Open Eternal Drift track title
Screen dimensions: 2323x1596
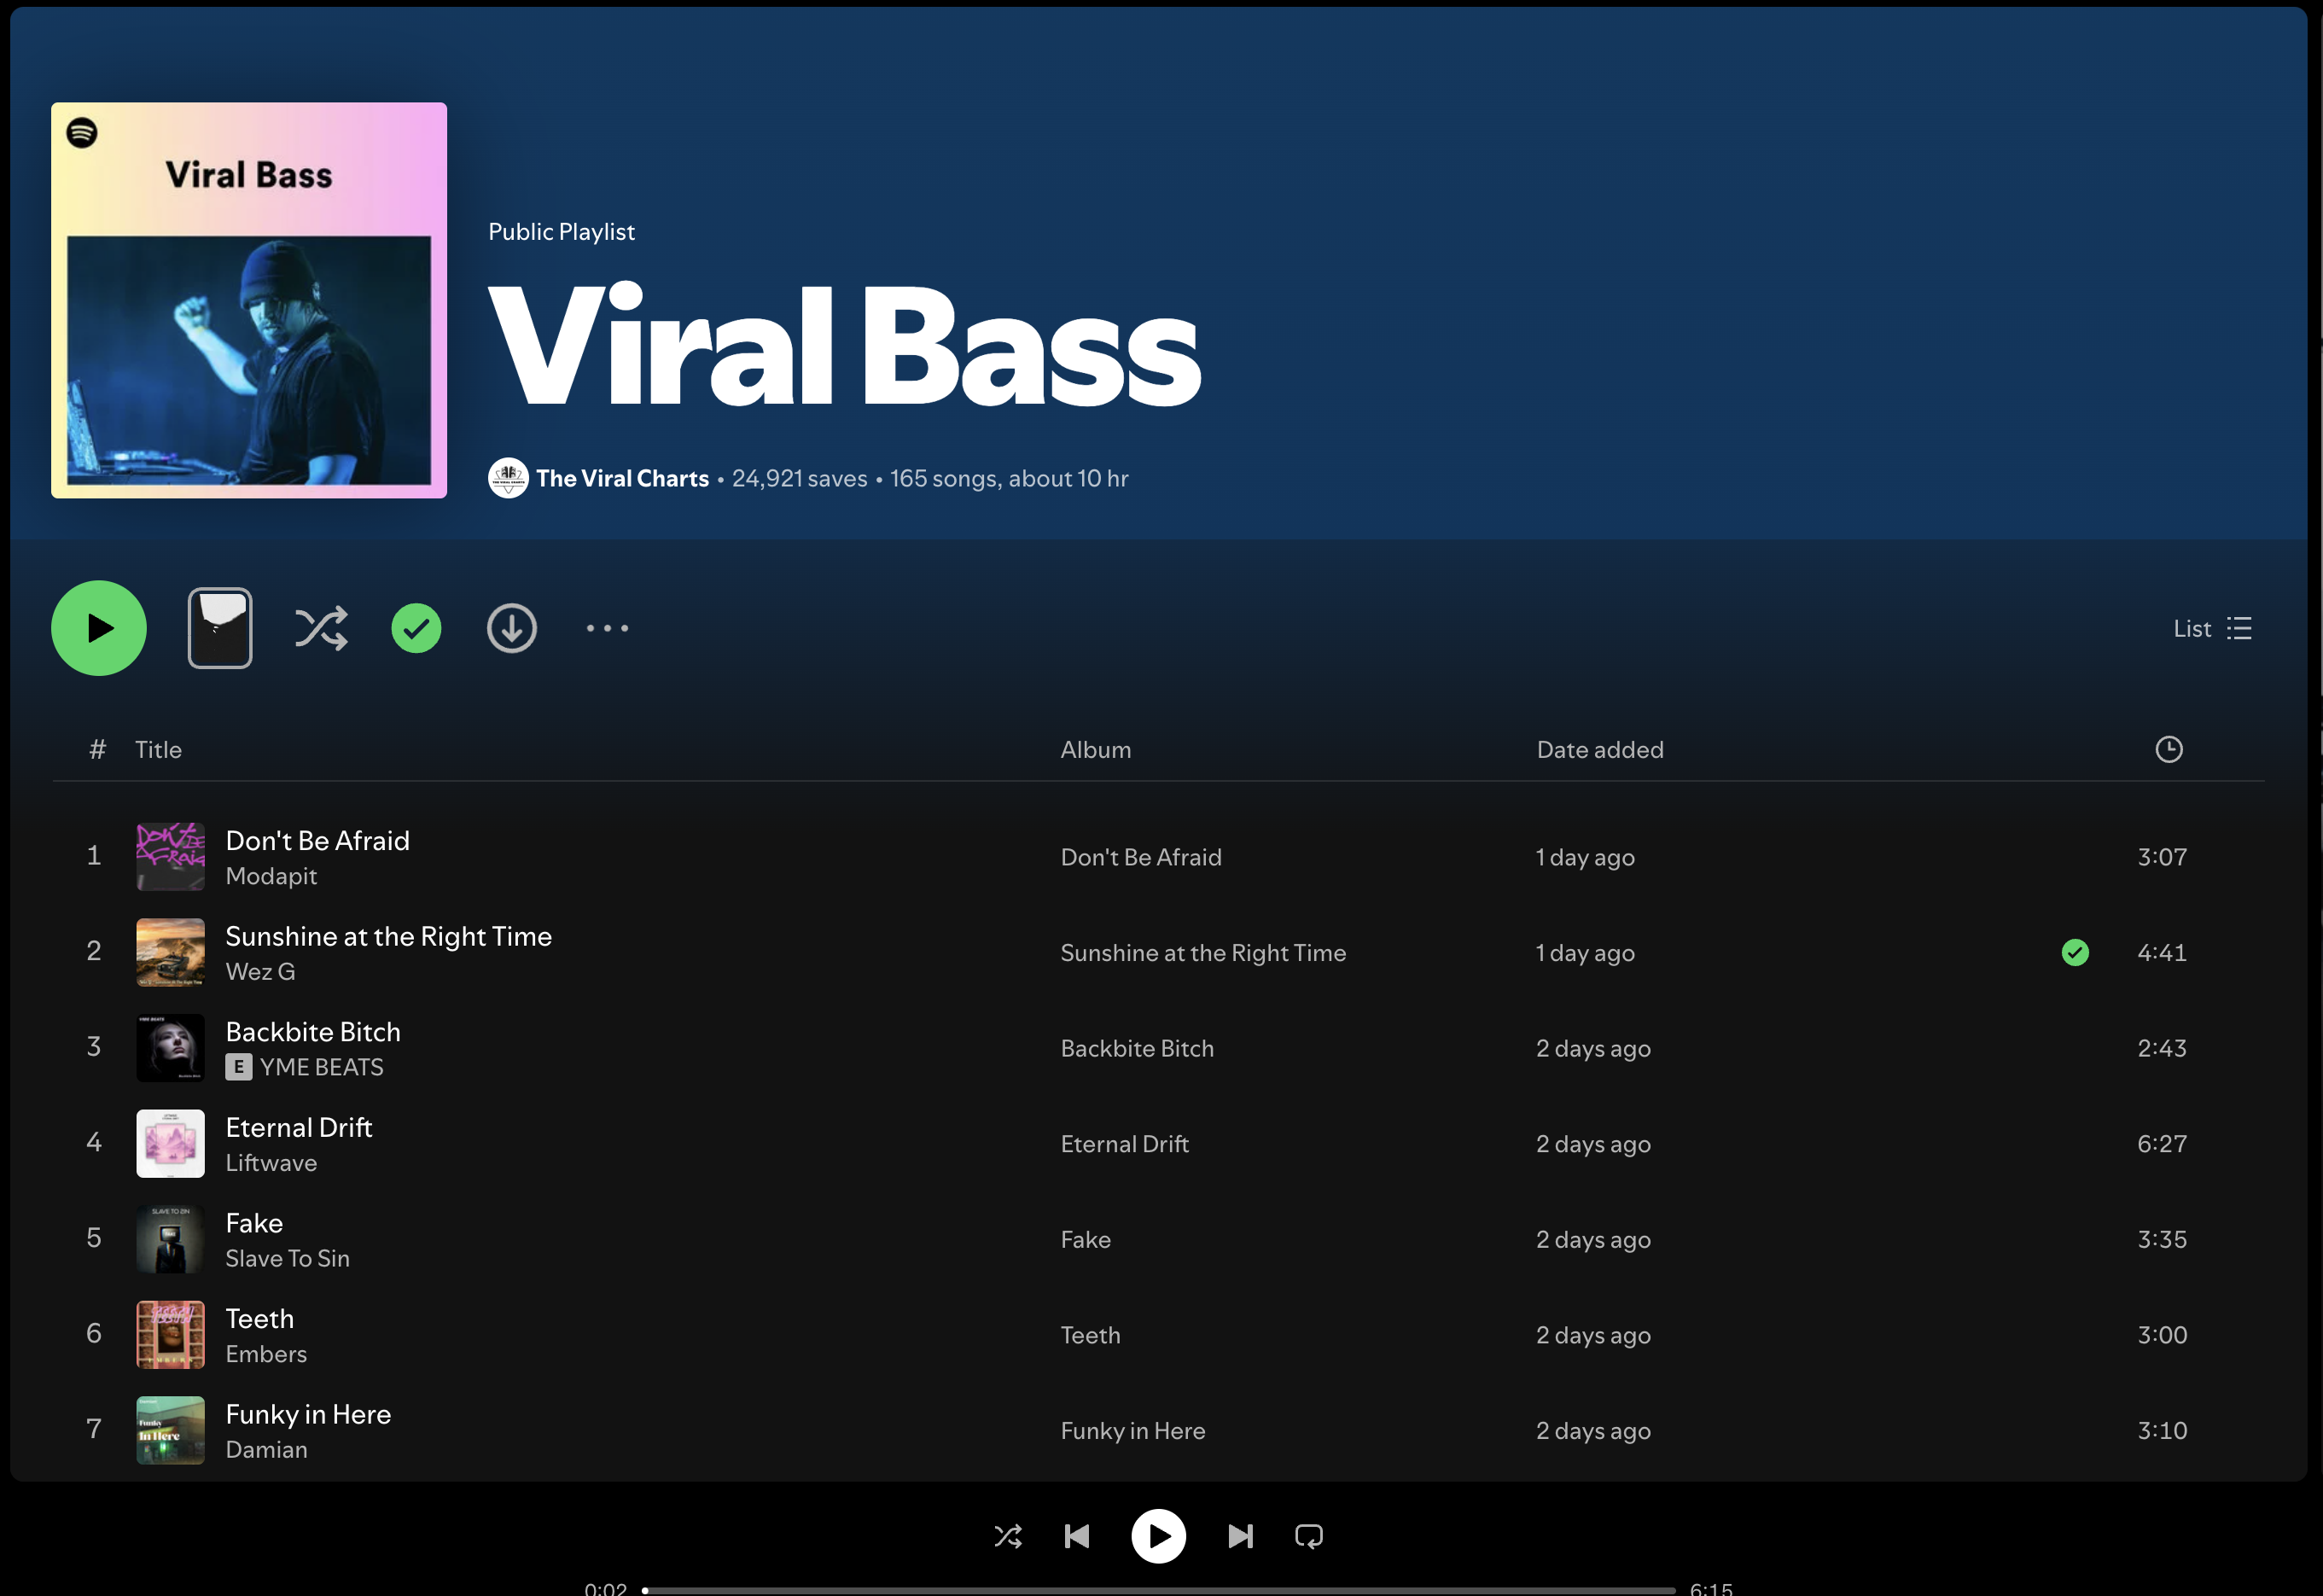[x=299, y=1127]
